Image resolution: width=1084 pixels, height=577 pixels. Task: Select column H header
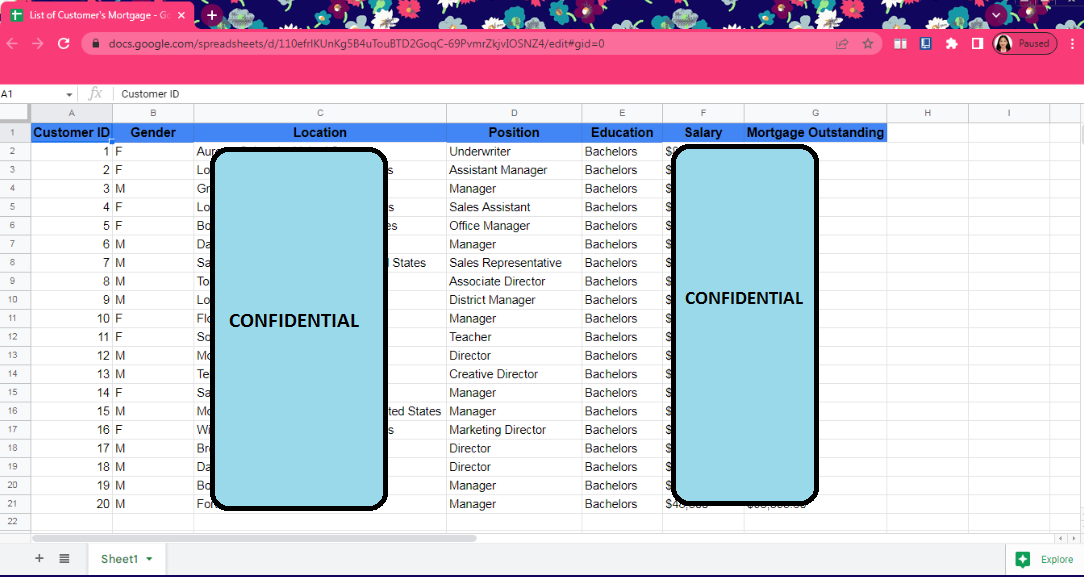click(927, 113)
